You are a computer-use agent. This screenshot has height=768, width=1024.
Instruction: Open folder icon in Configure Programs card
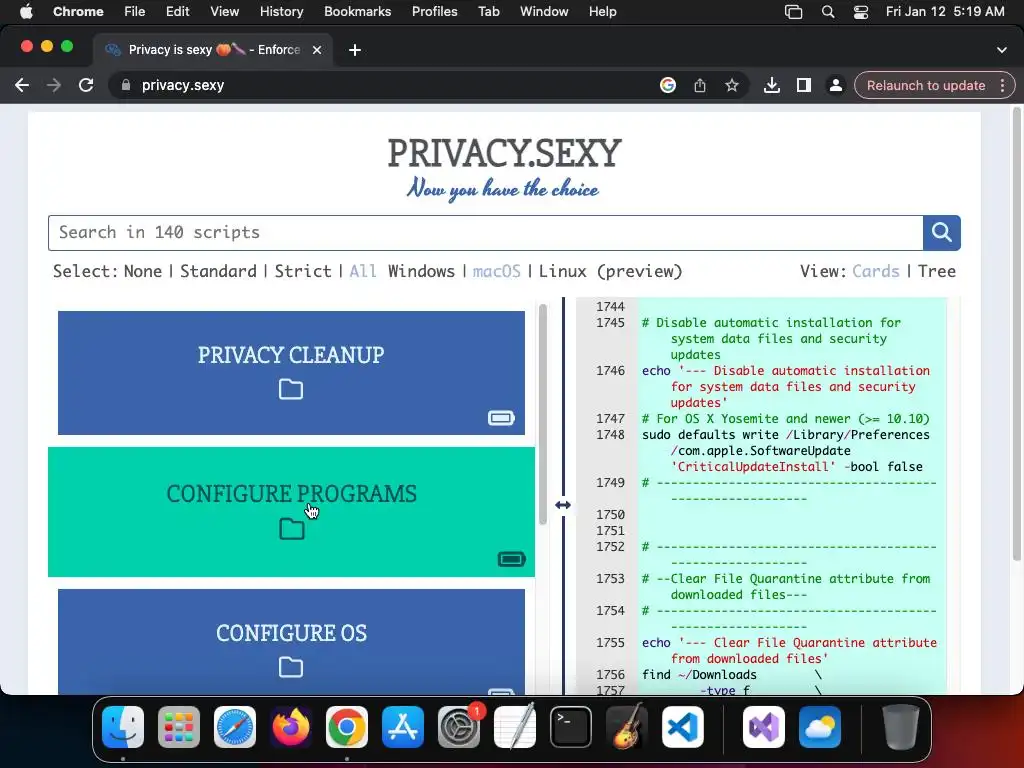tap(292, 529)
